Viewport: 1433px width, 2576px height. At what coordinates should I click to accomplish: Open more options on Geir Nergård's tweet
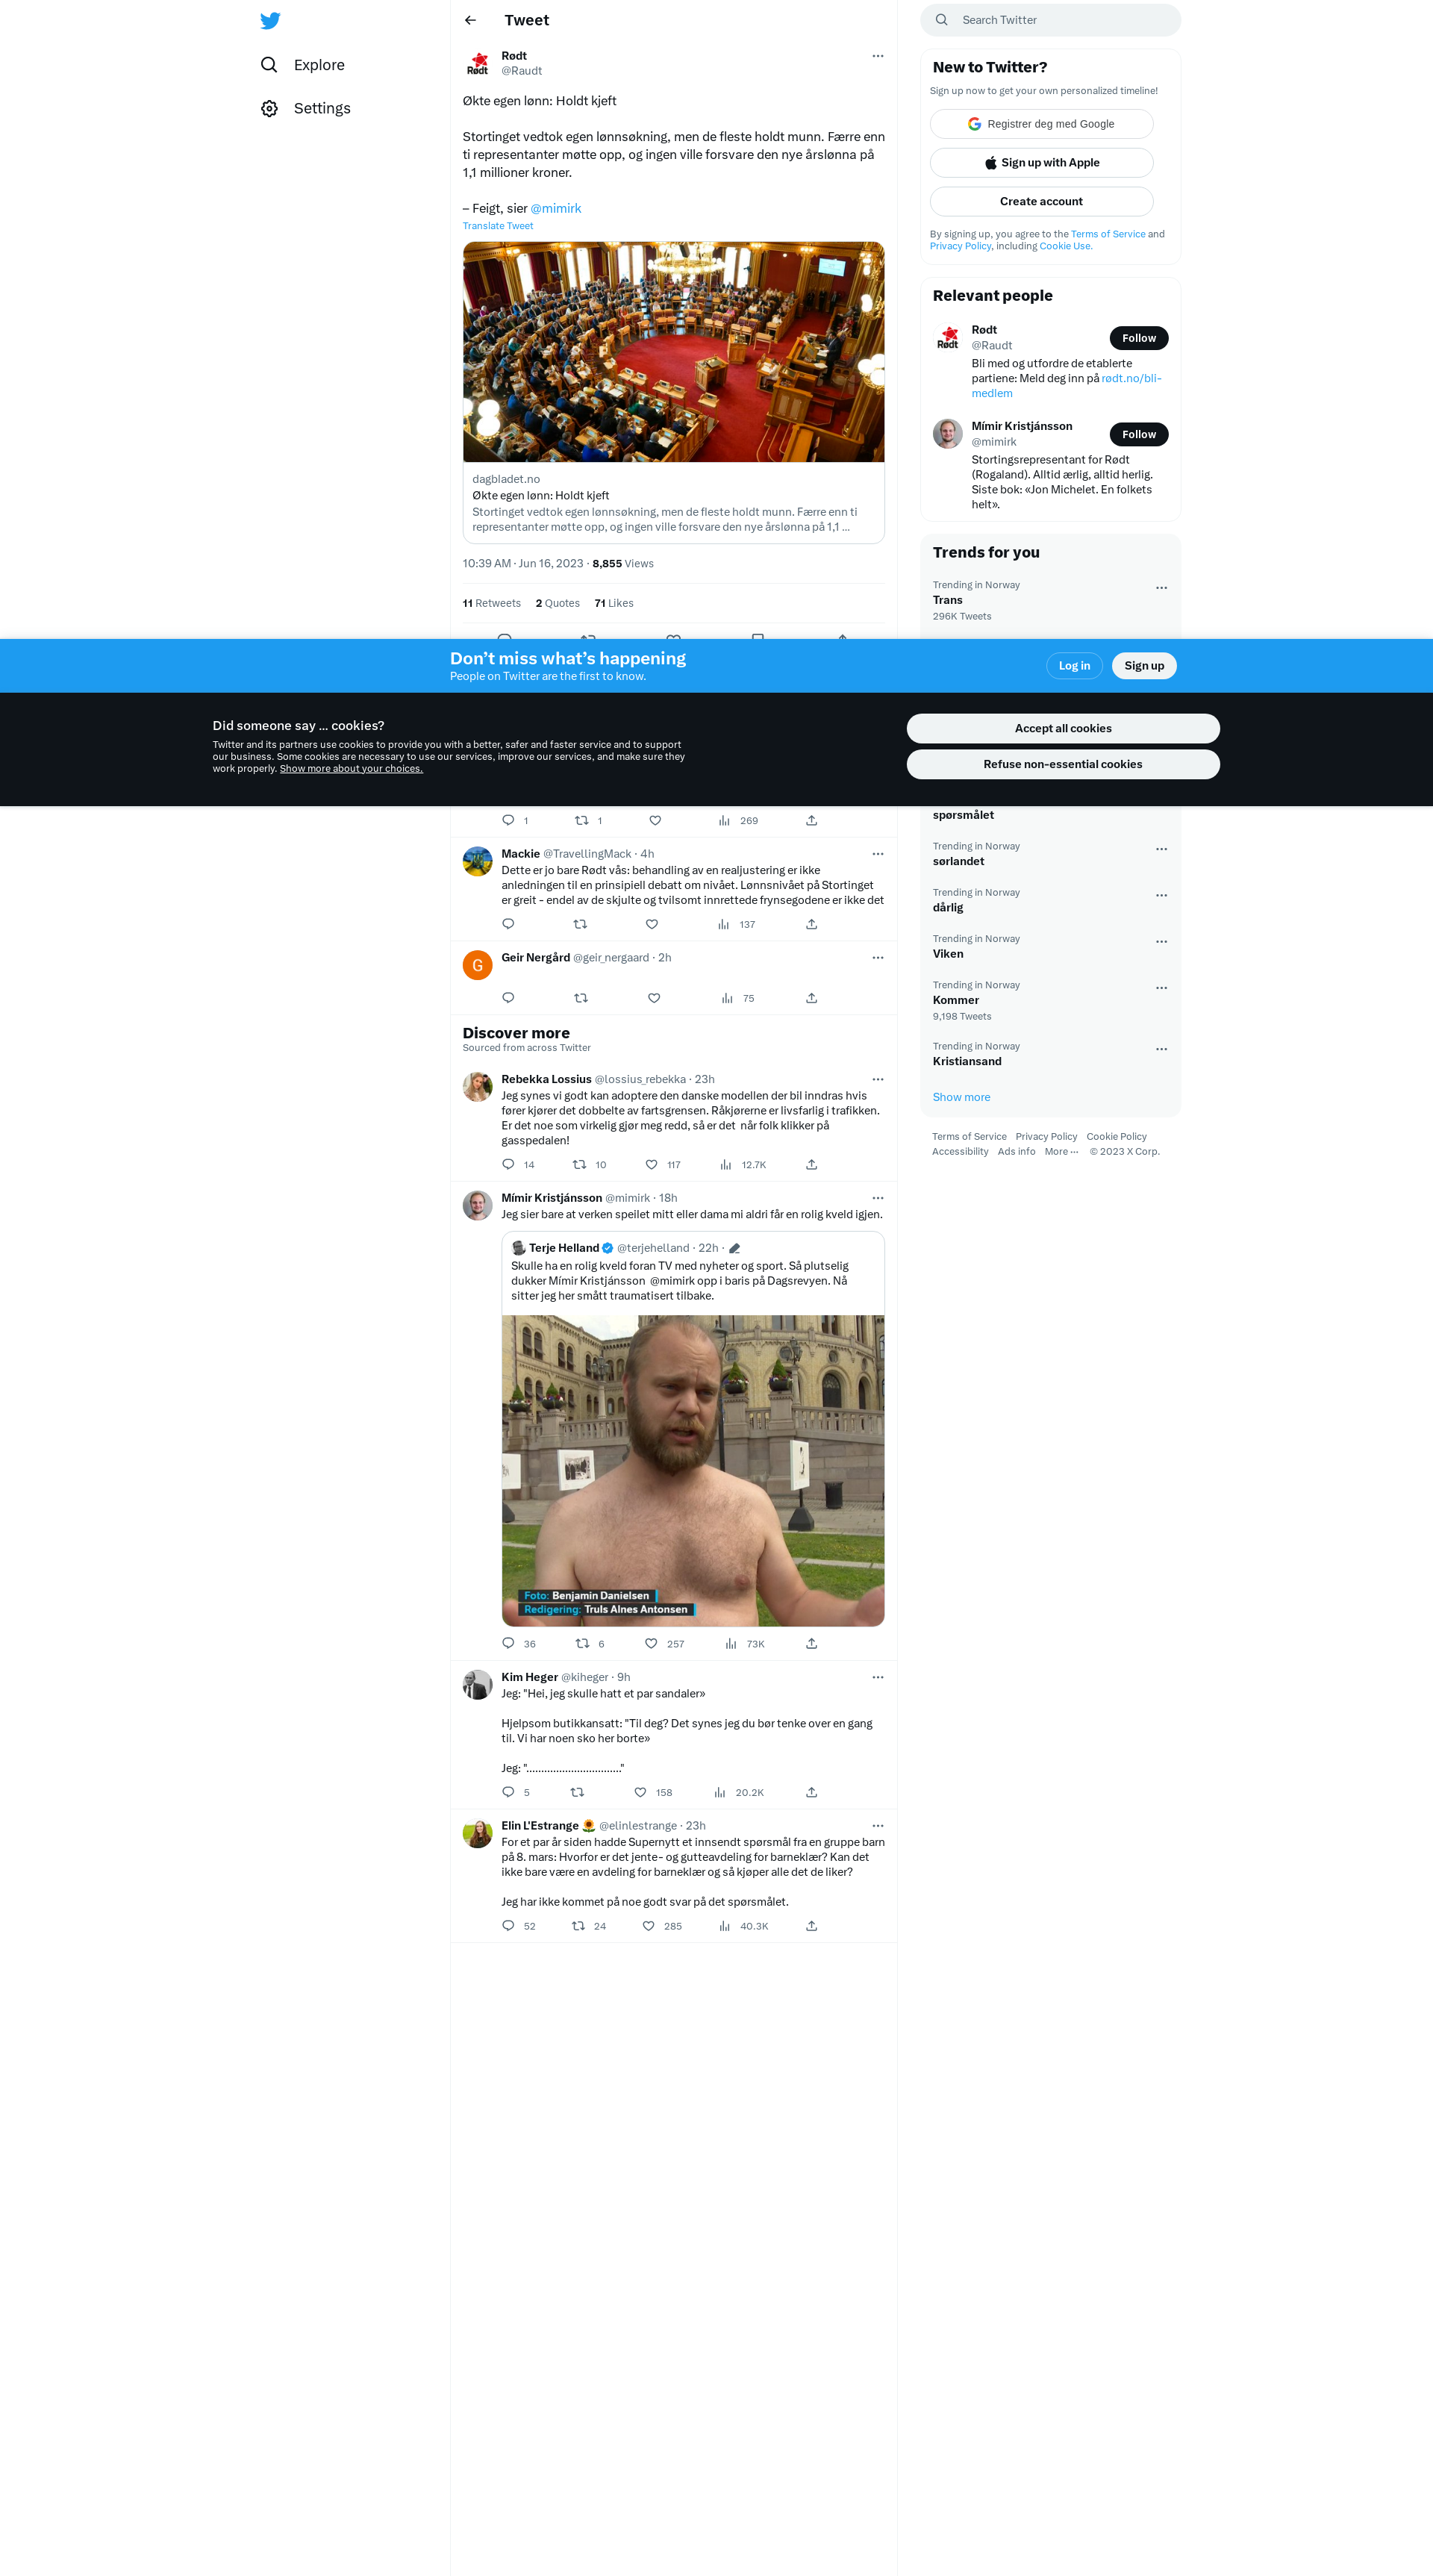(877, 958)
